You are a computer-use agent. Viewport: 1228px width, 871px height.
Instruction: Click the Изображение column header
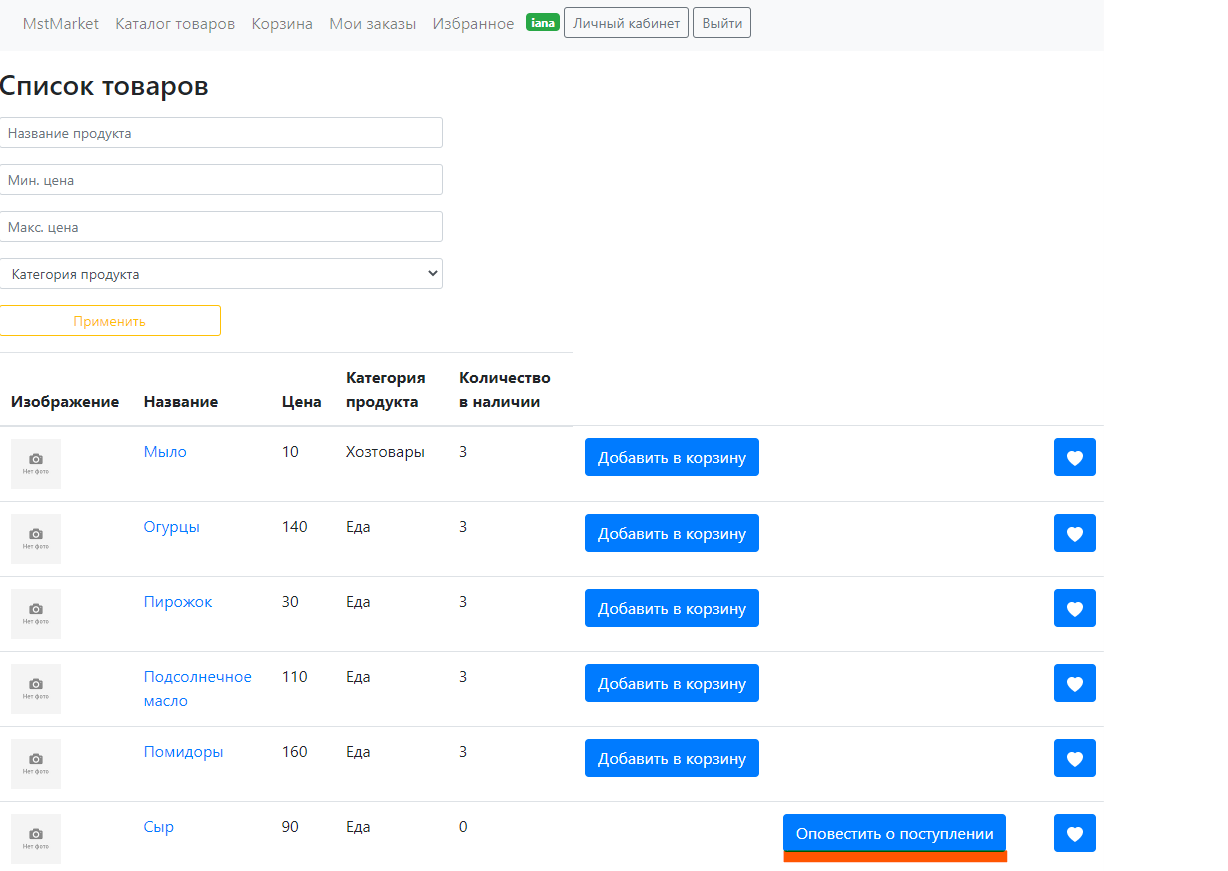click(65, 402)
